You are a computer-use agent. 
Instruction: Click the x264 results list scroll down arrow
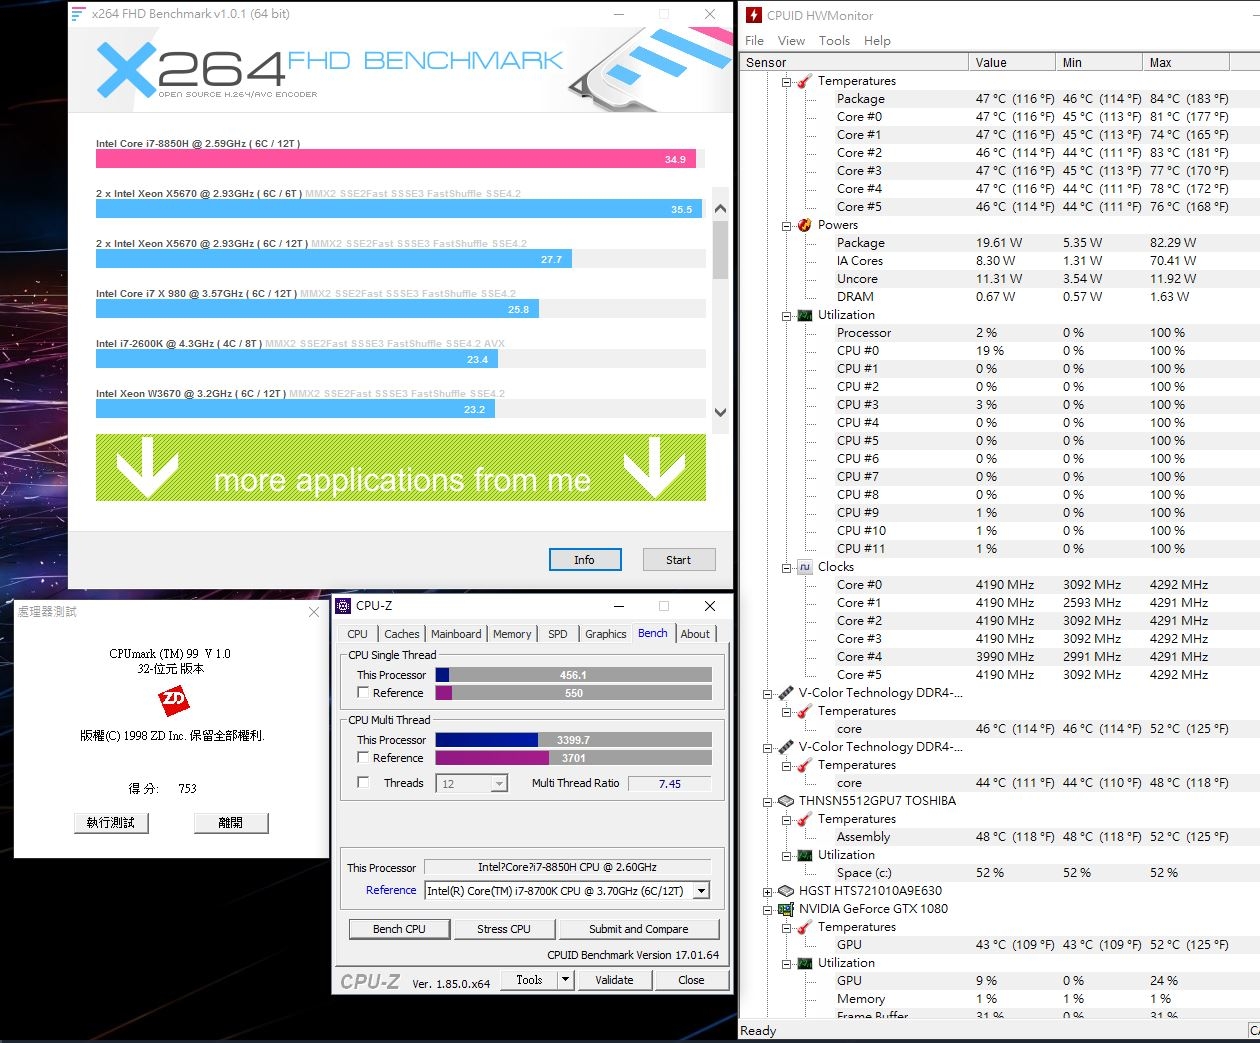pos(720,412)
